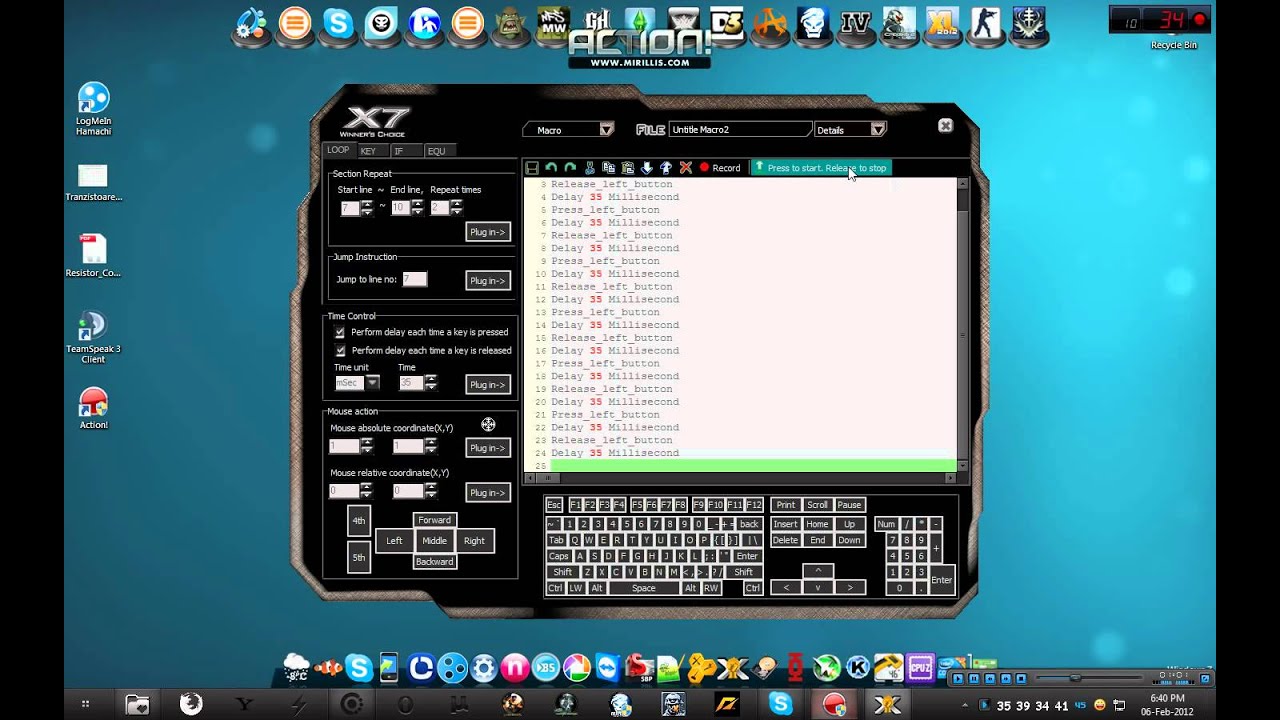
Task: Click the save macro icon in toolbar
Action: click(532, 168)
